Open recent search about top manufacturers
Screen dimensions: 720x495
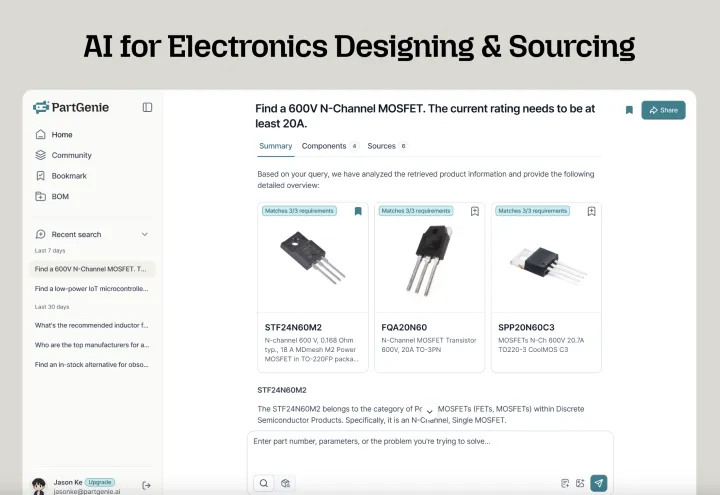pos(92,345)
